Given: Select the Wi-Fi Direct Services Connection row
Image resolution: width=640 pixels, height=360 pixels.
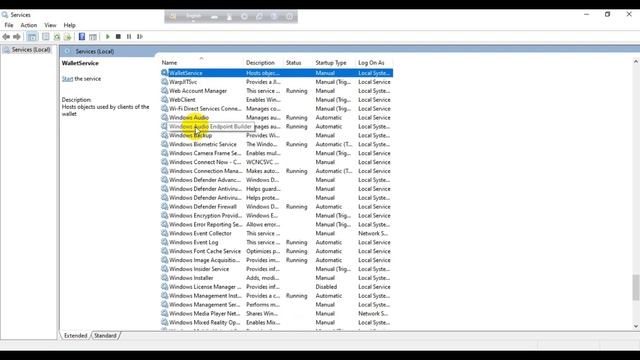Looking at the screenshot, I should 276,109.
